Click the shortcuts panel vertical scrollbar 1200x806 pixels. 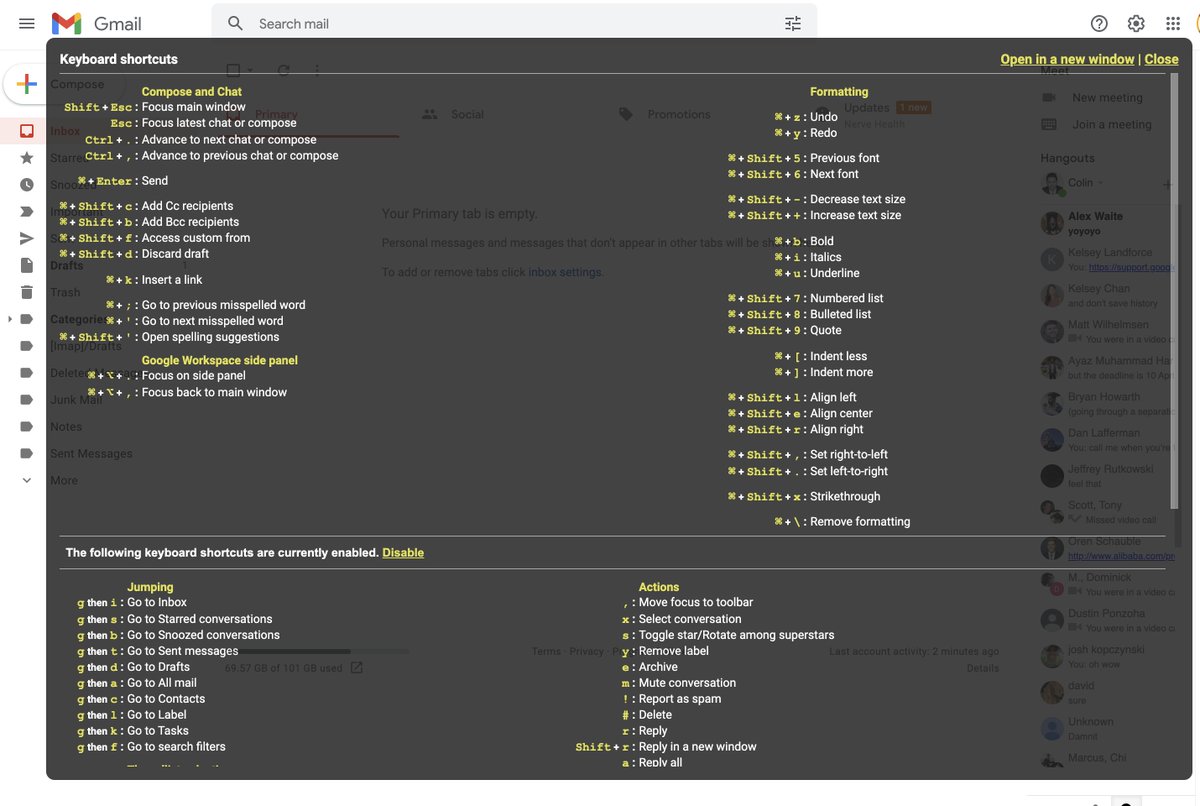pyautogui.click(x=1176, y=292)
